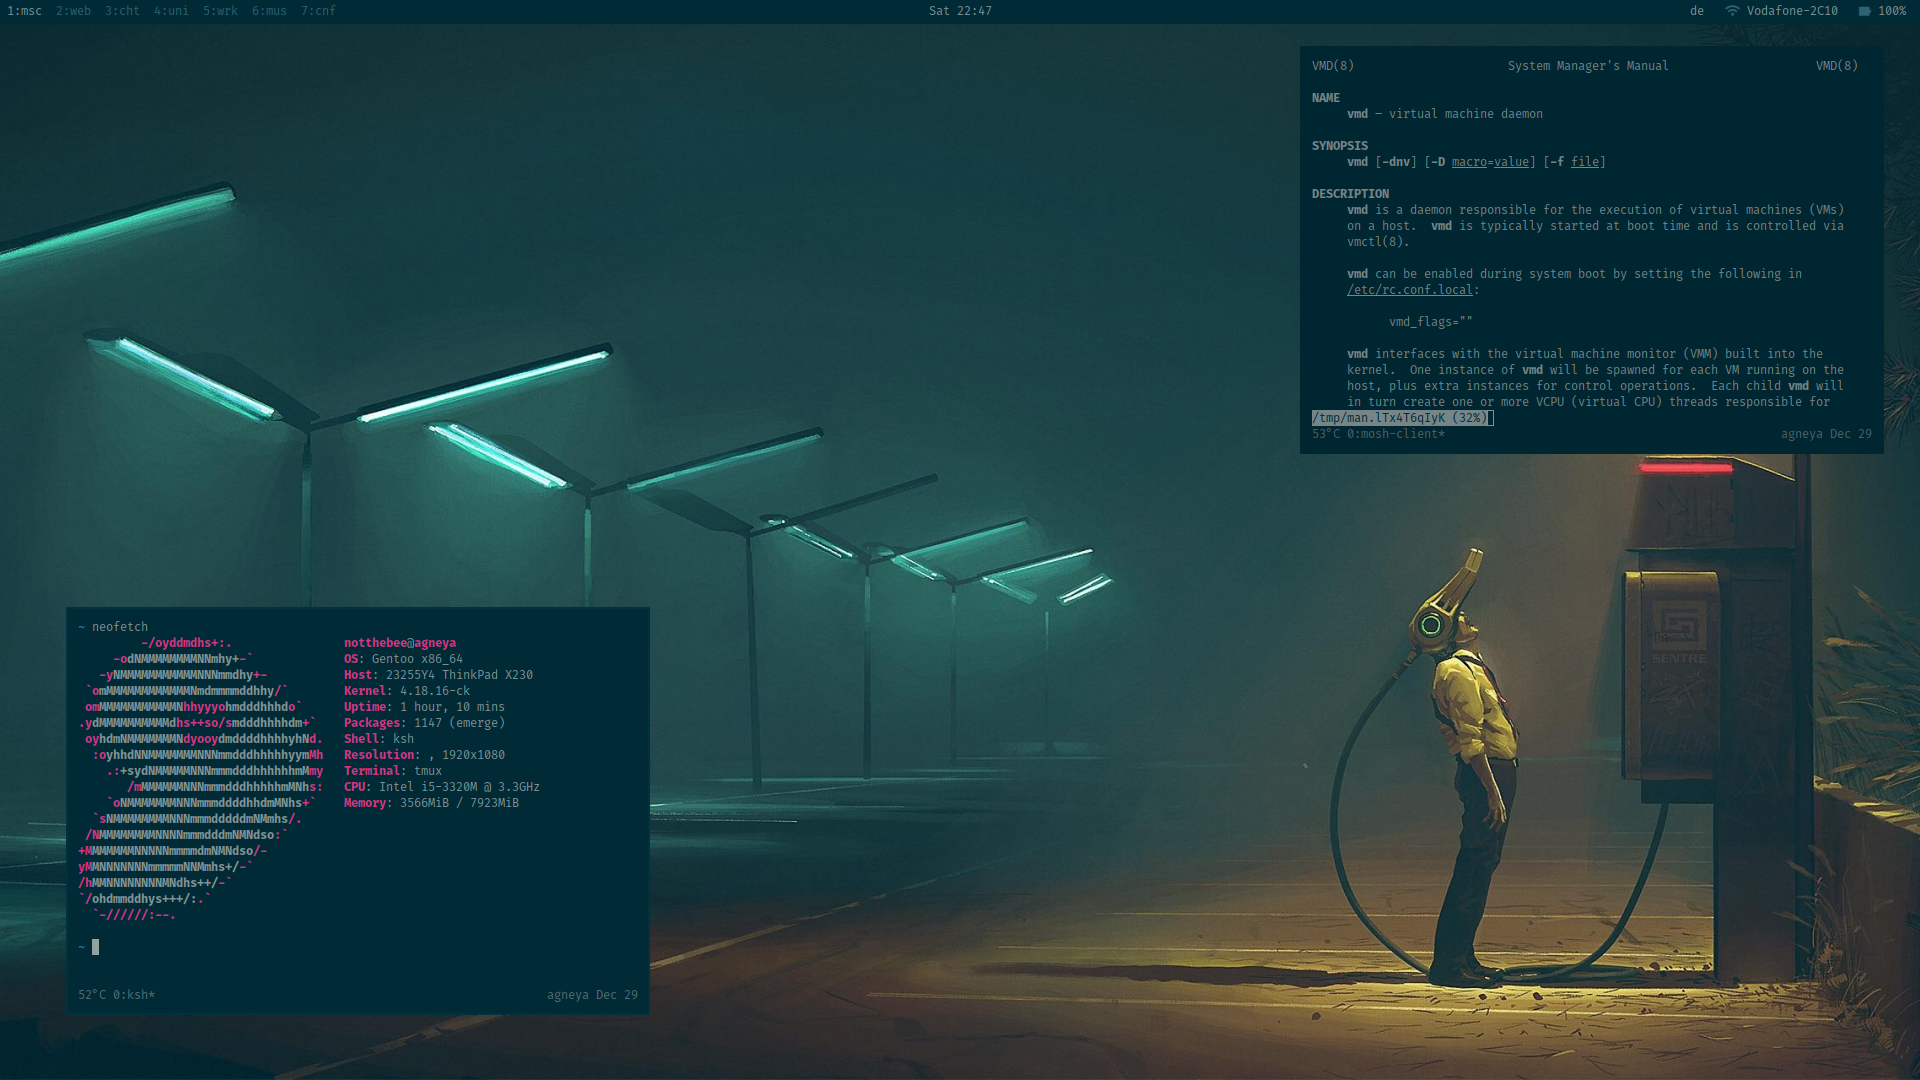Open the 'cnf' tmux window
Image resolution: width=1920 pixels, height=1080 pixels.
316,11
